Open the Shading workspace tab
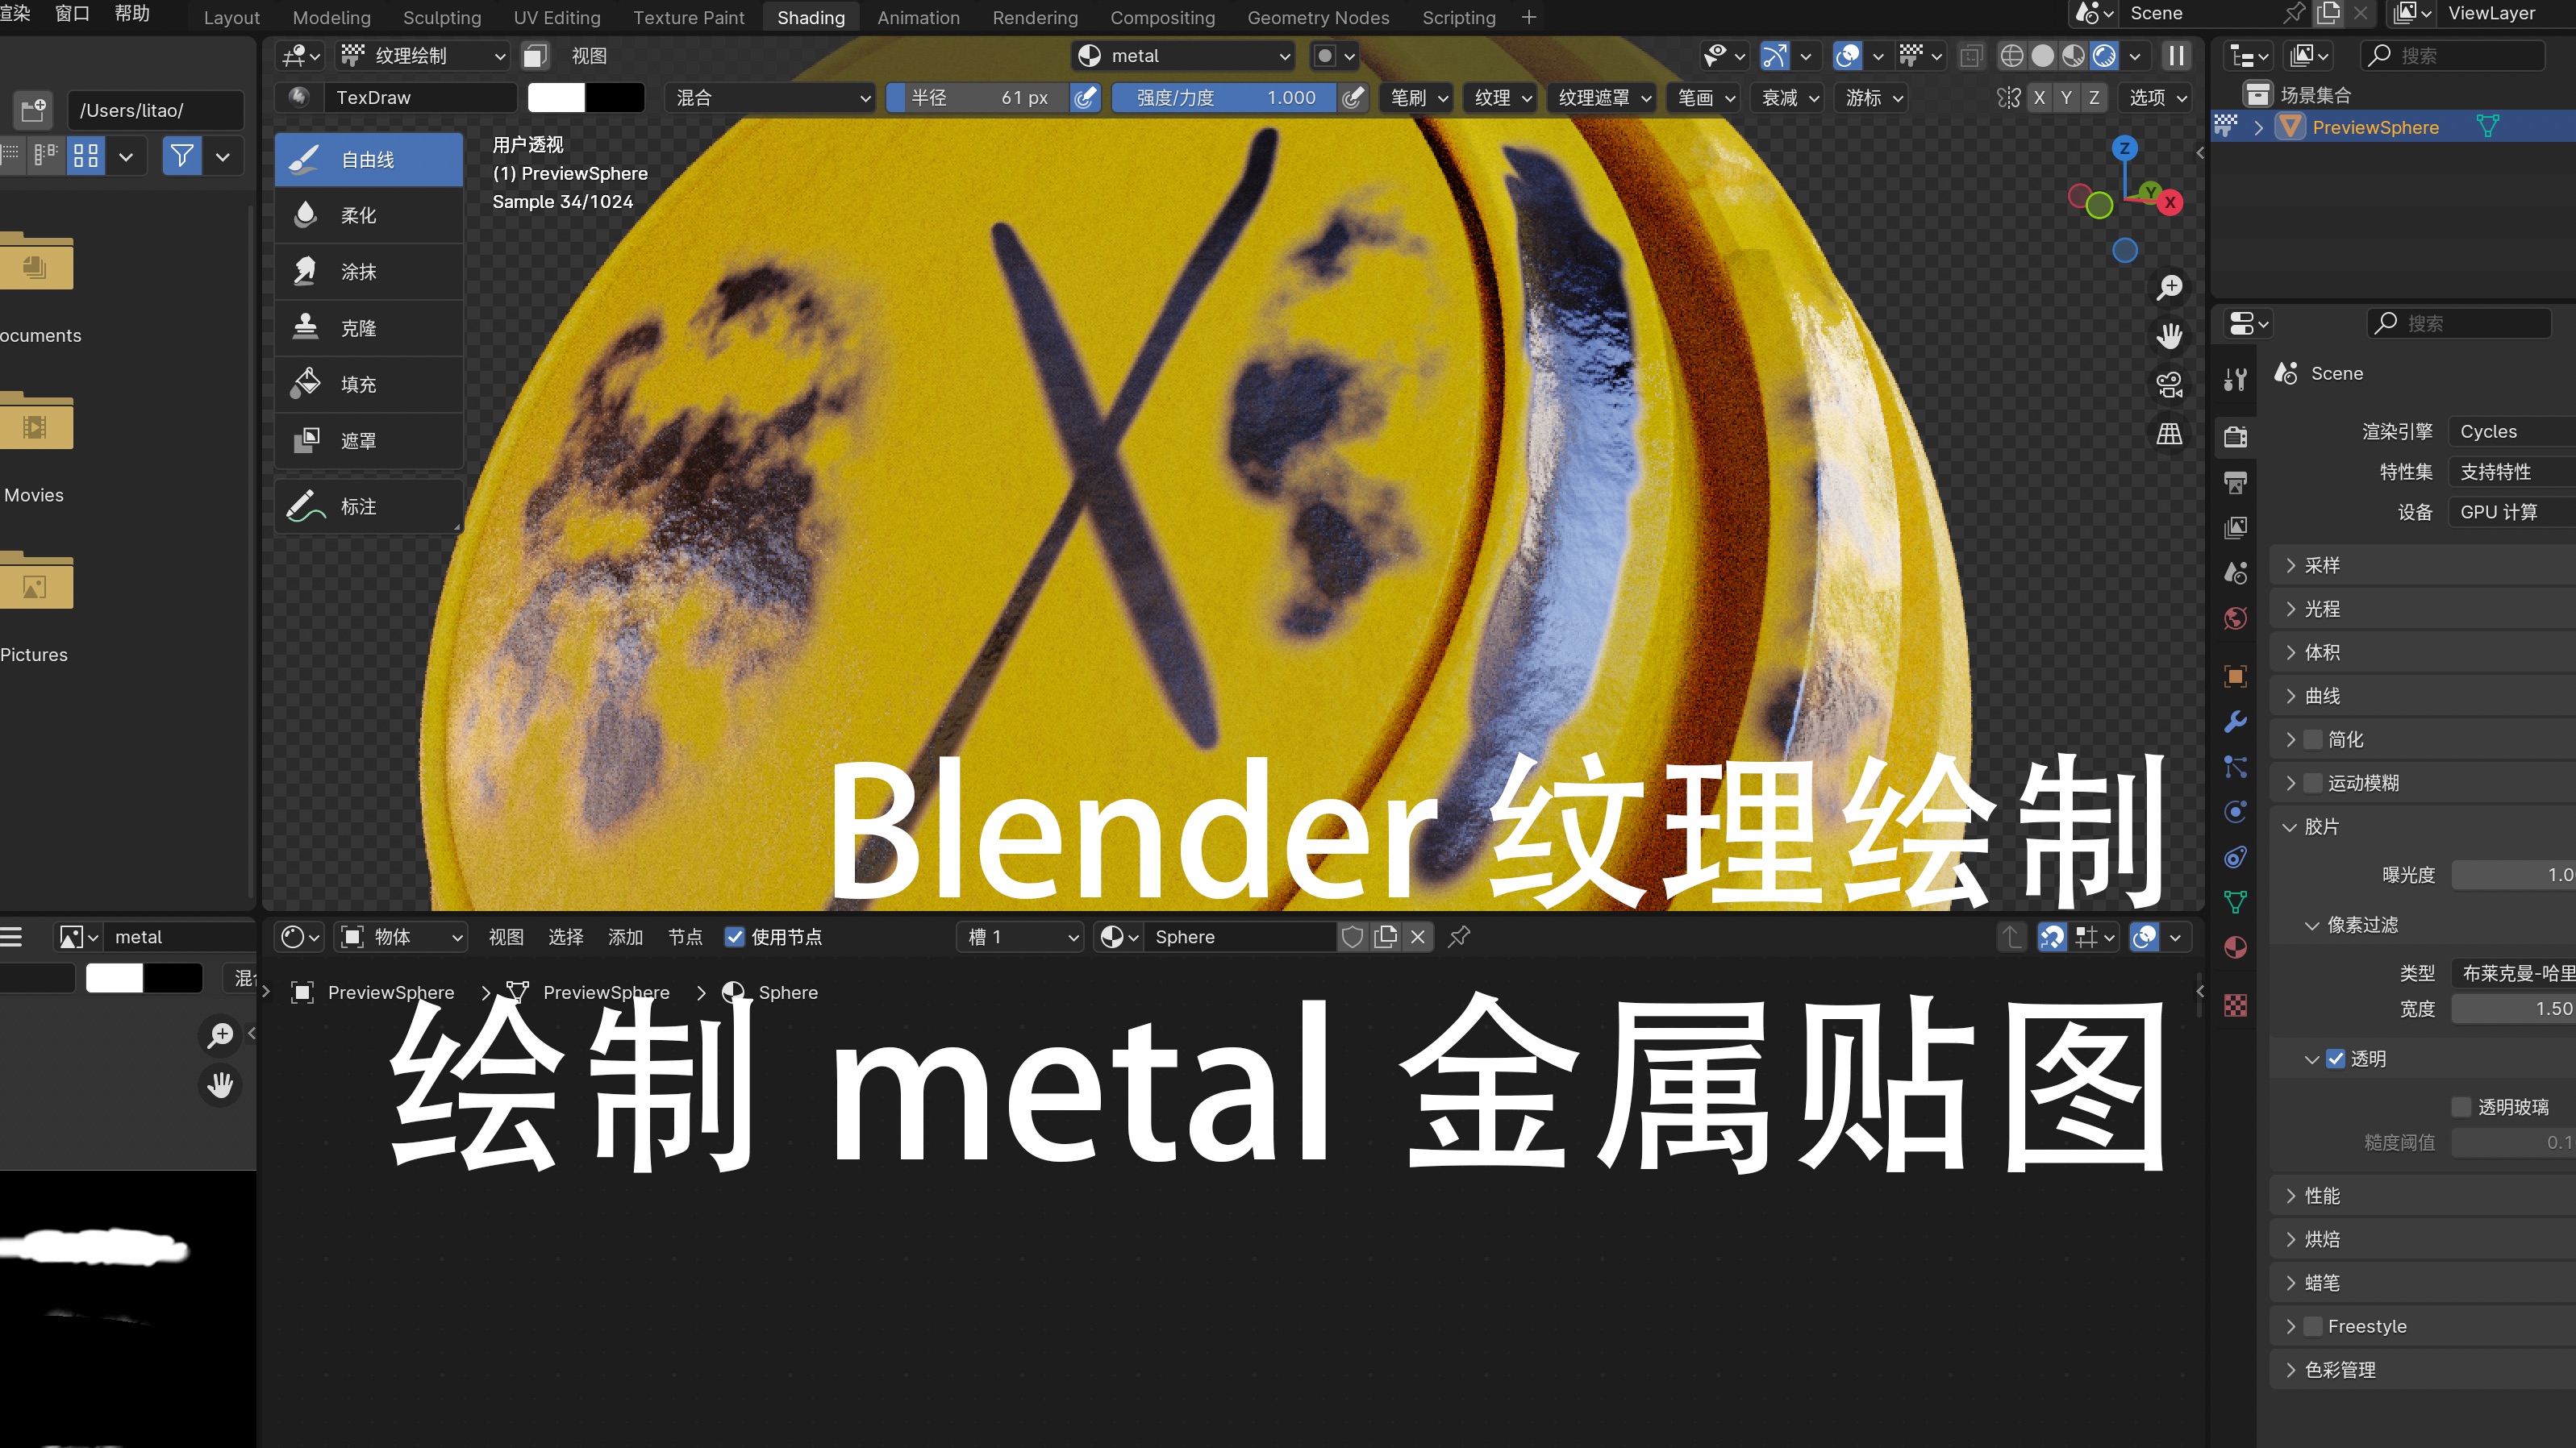This screenshot has width=2576, height=1448. pos(809,16)
